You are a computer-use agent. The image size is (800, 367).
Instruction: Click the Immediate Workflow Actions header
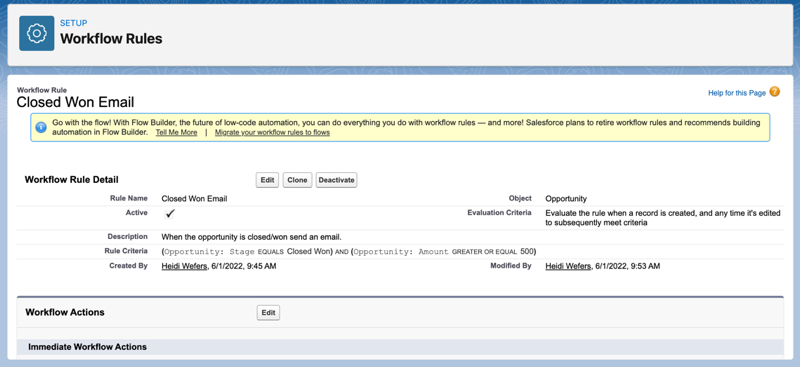click(87, 347)
